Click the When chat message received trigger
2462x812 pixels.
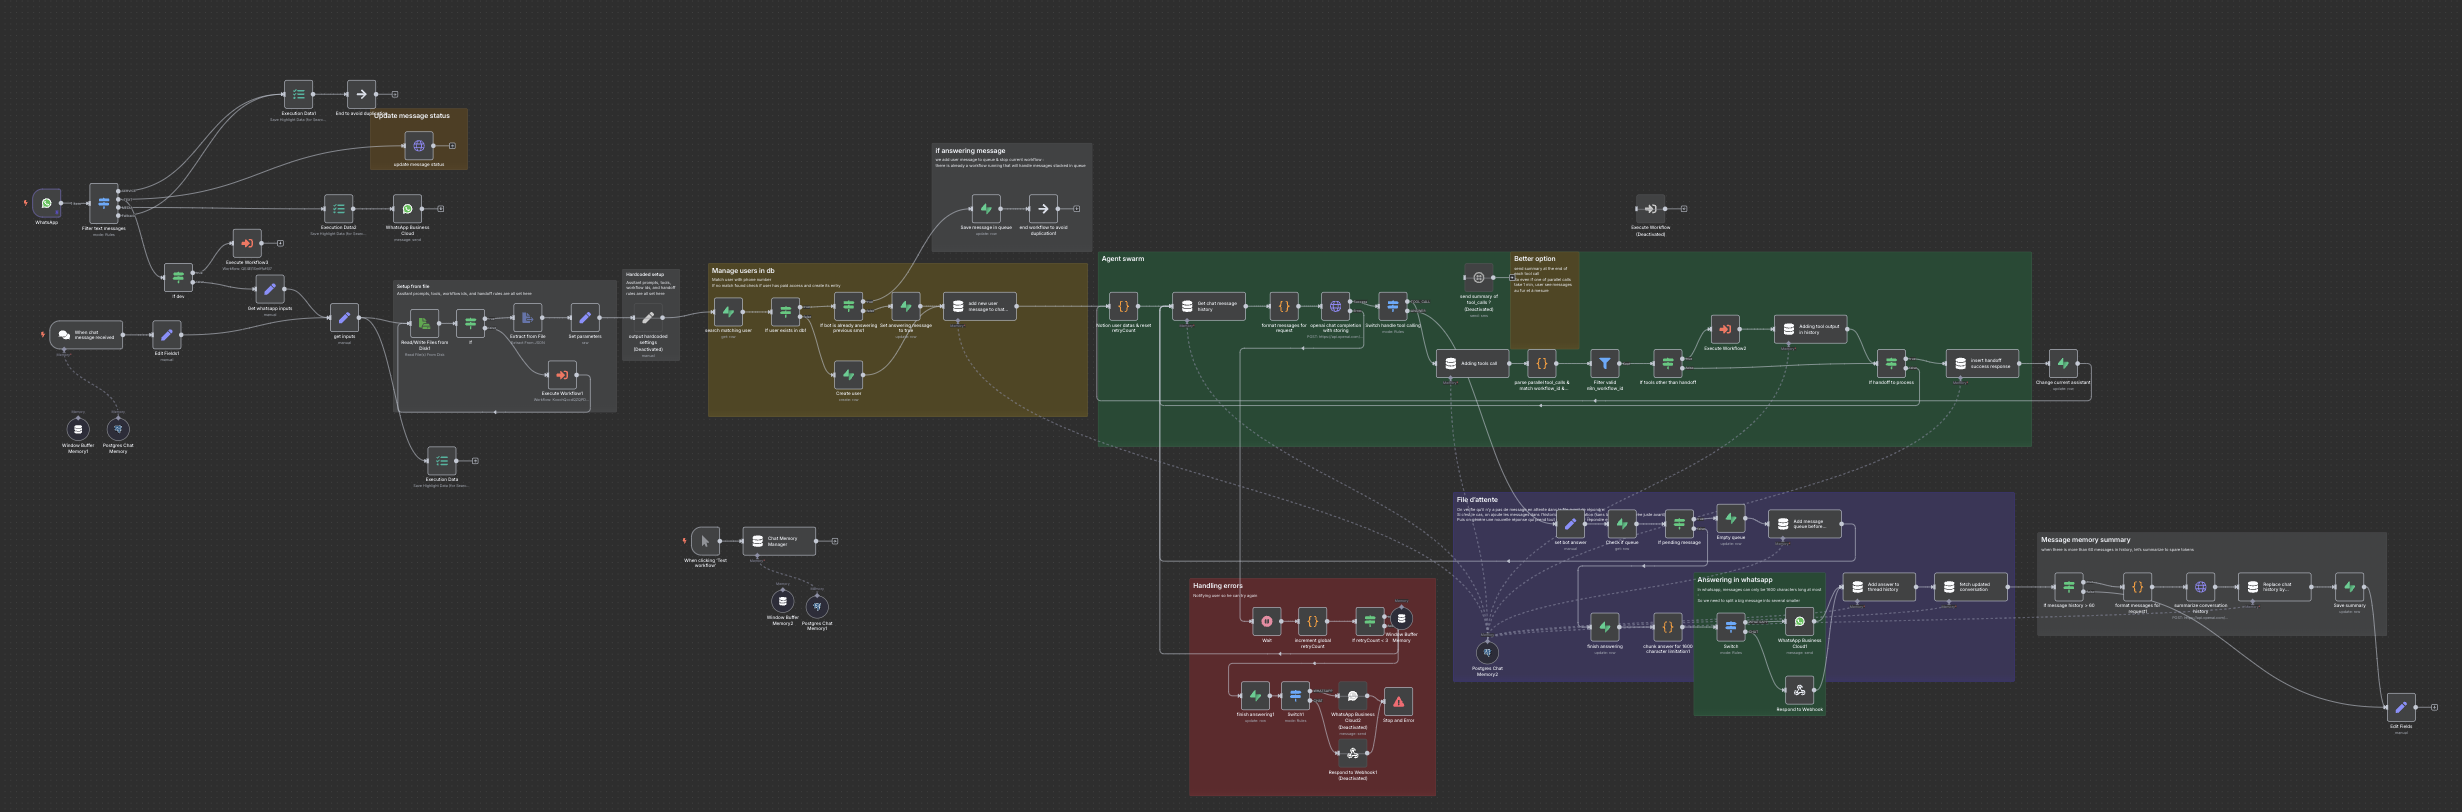click(x=86, y=335)
